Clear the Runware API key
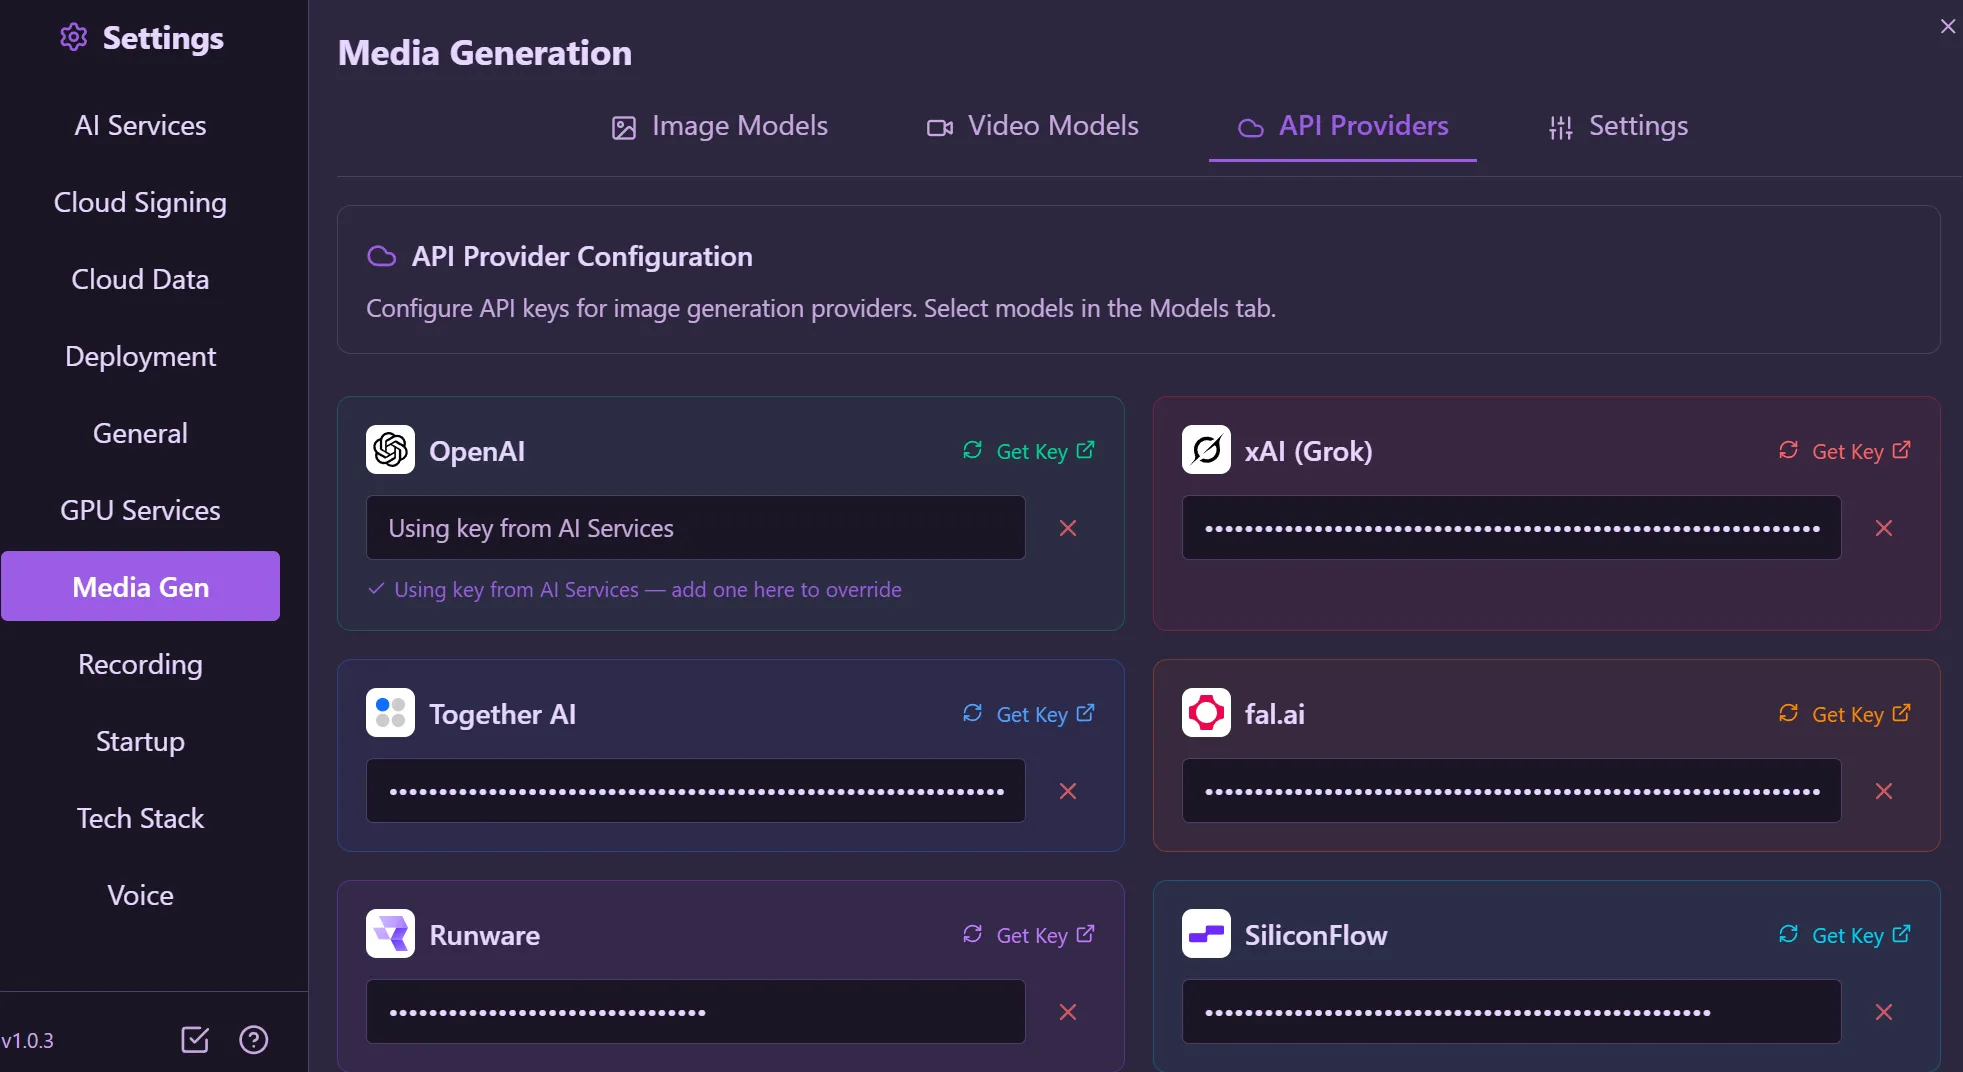Screen dimensions: 1963x1072 (1068, 1012)
